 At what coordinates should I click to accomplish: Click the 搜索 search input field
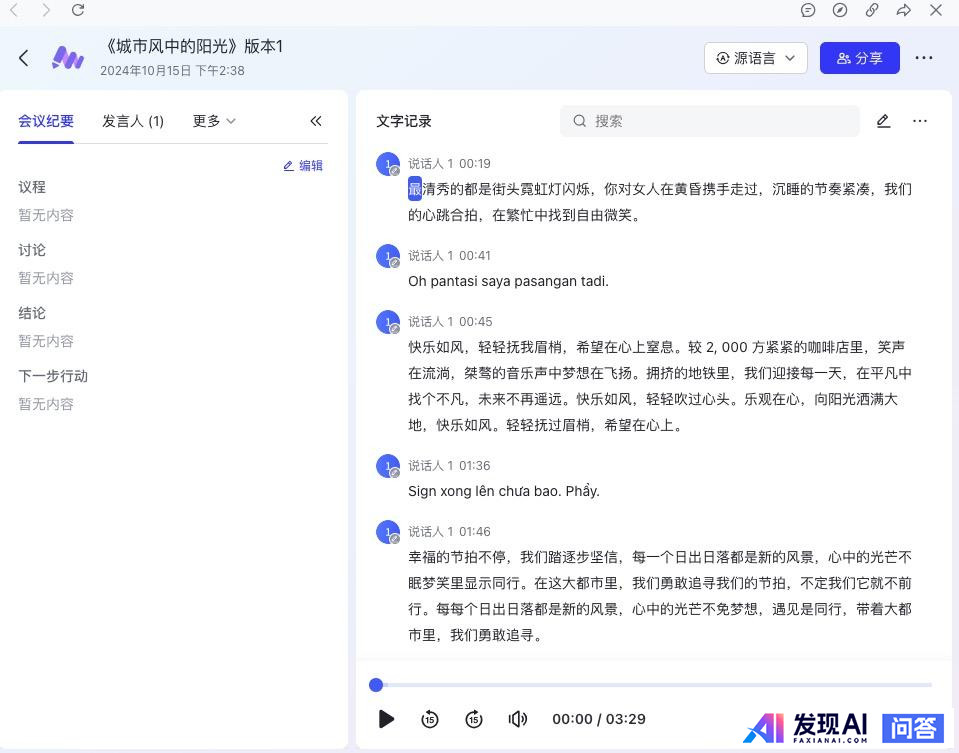coord(710,121)
